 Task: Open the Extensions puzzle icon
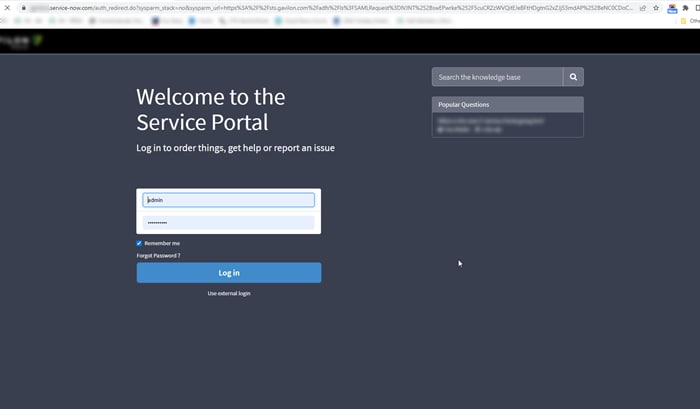(685, 8)
